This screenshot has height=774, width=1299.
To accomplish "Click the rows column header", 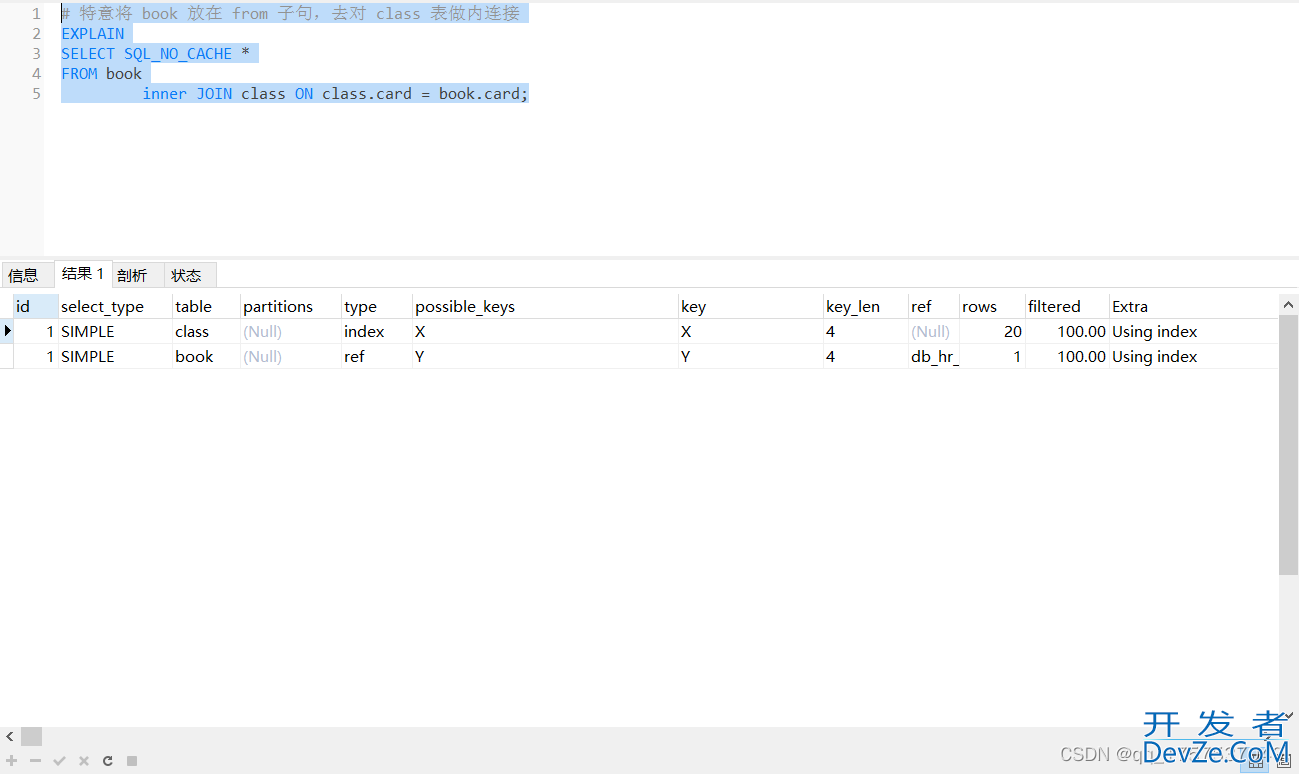I will 992,306.
